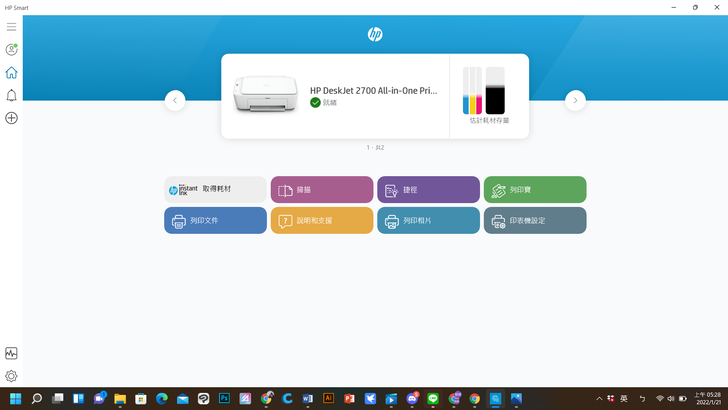Open the account profile icon in sidebar
Screen dimensions: 728x410
12,49
